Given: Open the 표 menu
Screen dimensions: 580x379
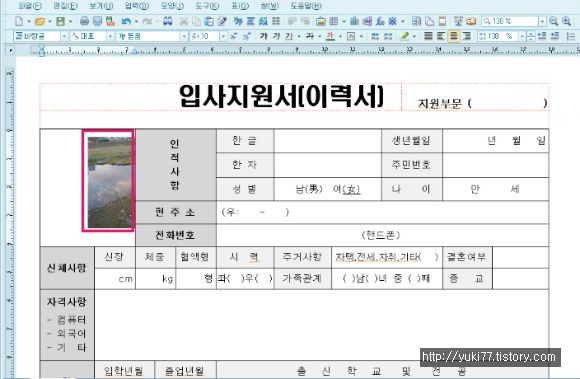Looking at the screenshot, I should point(240,6).
